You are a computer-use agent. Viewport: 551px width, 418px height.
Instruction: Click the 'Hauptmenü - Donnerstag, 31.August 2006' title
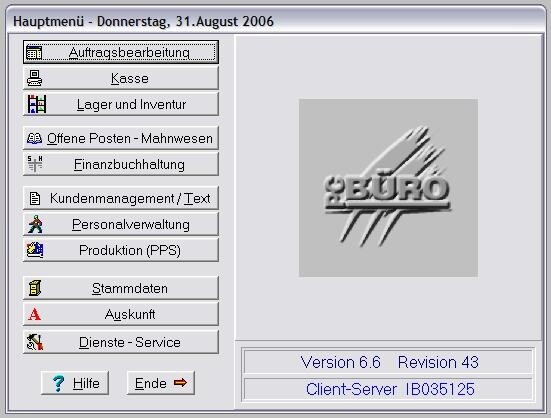[143, 21]
